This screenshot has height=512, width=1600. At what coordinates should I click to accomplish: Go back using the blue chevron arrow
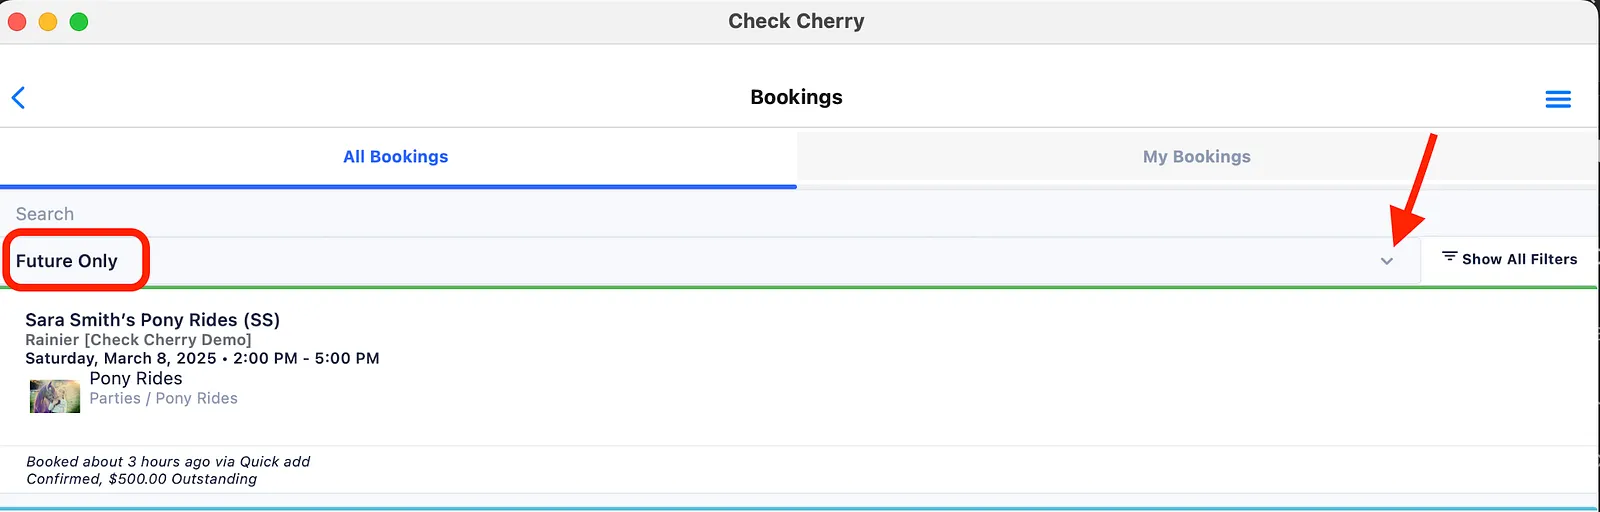[18, 97]
